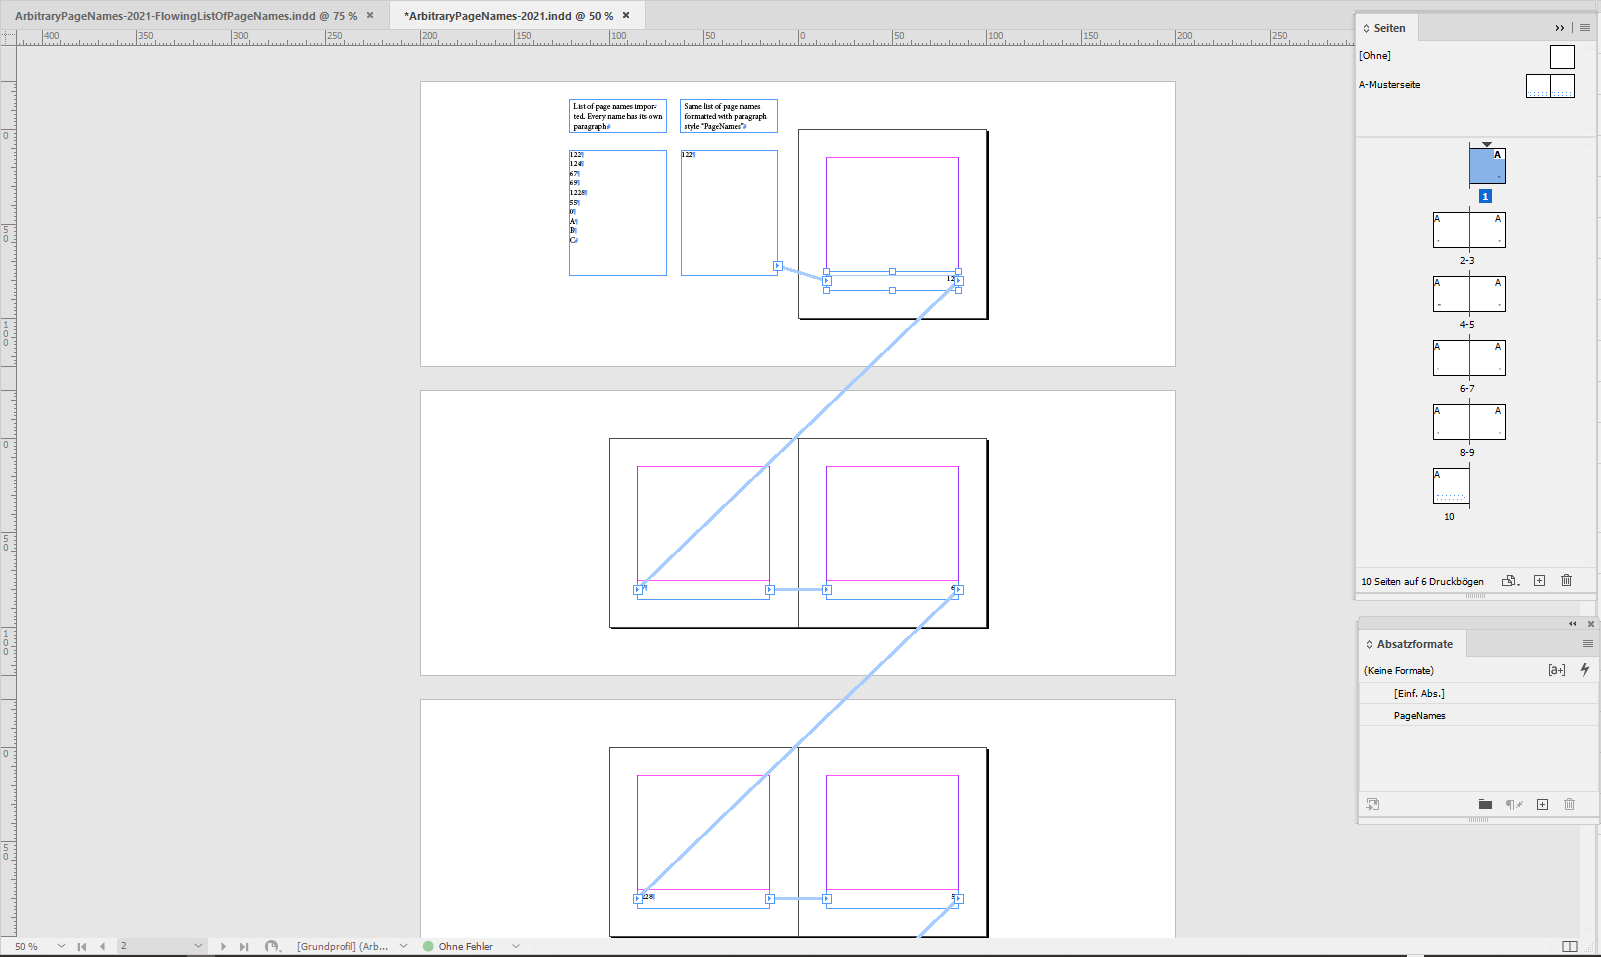Go to the first page

pyautogui.click(x=82, y=946)
